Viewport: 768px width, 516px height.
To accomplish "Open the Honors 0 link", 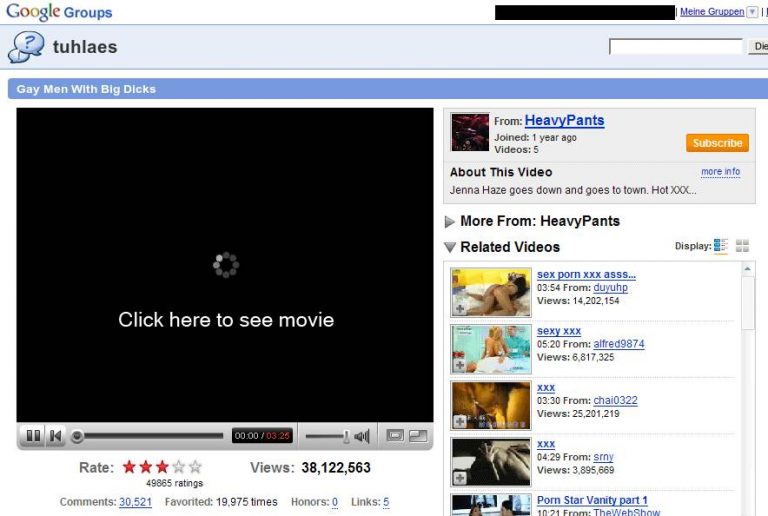I will click(x=335, y=502).
